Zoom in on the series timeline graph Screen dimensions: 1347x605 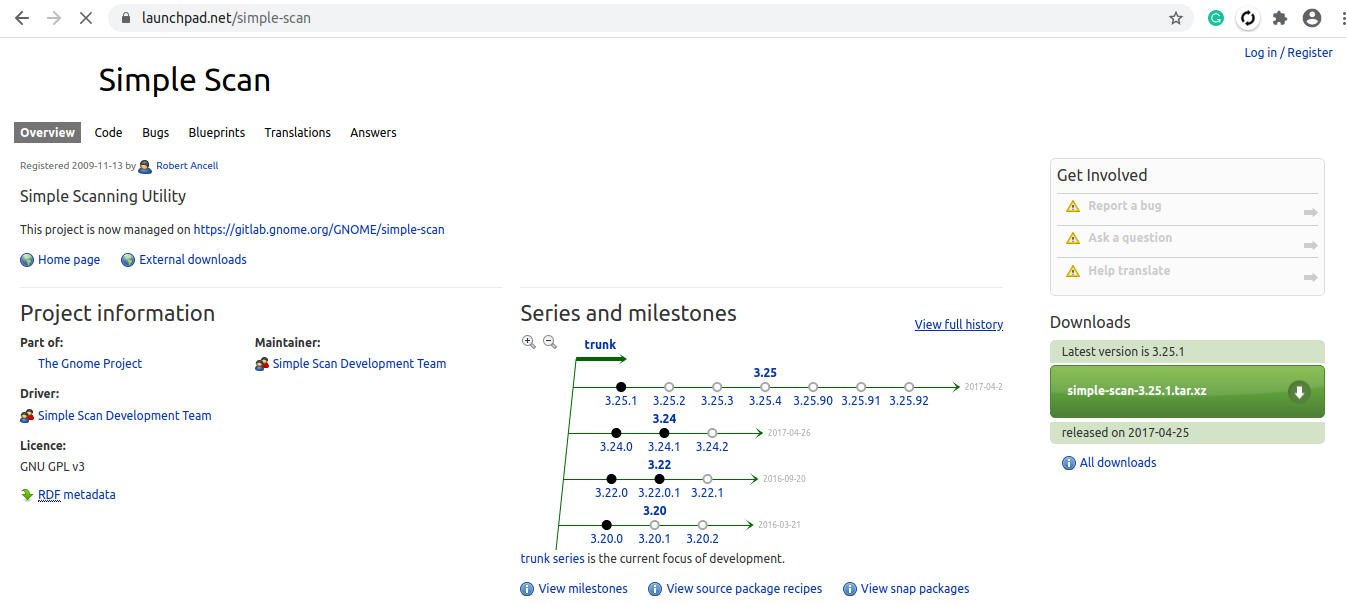529,342
